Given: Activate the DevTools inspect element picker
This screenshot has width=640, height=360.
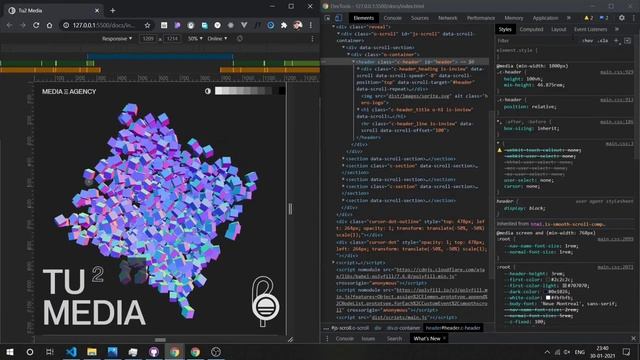Looking at the screenshot, I should click(x=327, y=18).
